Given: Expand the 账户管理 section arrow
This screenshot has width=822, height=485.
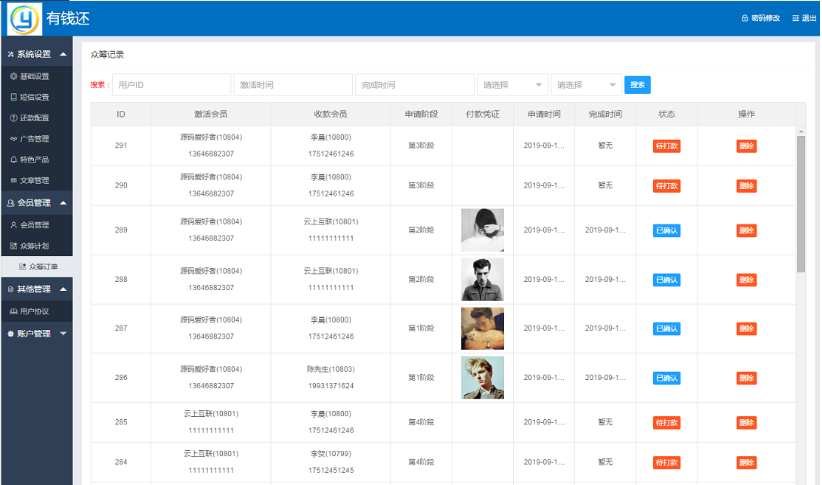Looking at the screenshot, I should pyautogui.click(x=63, y=333).
